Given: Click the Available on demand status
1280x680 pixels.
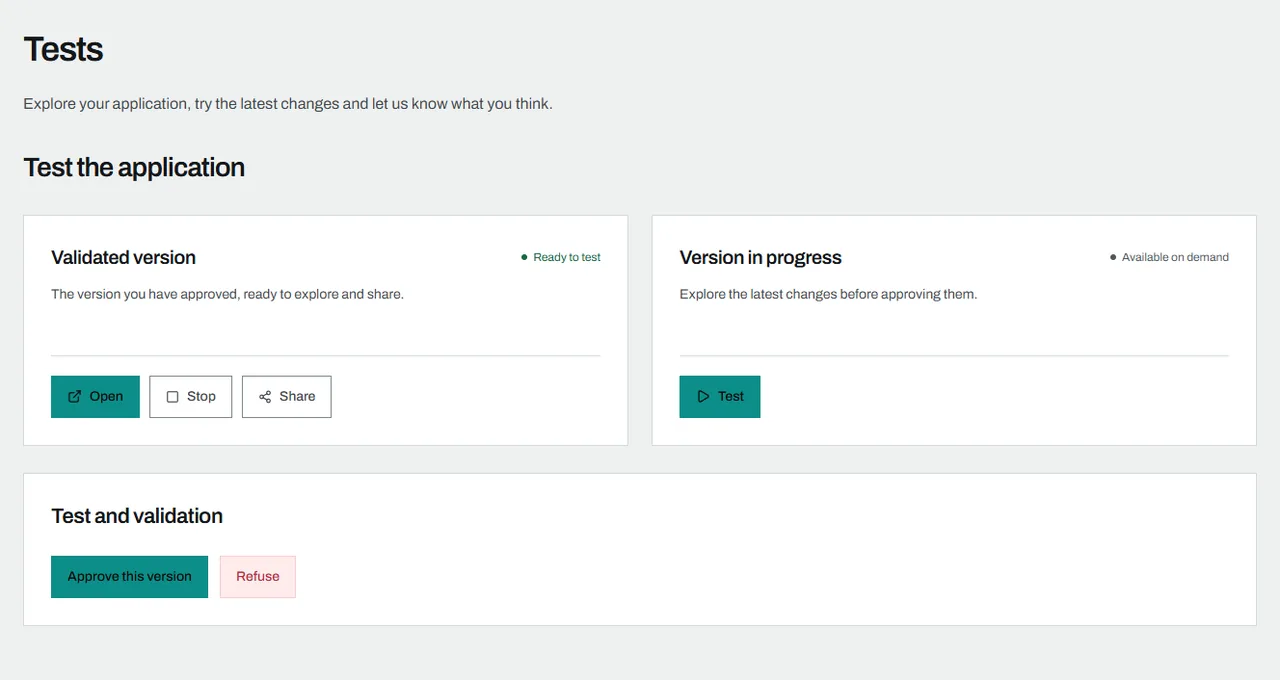Looking at the screenshot, I should 1169,257.
